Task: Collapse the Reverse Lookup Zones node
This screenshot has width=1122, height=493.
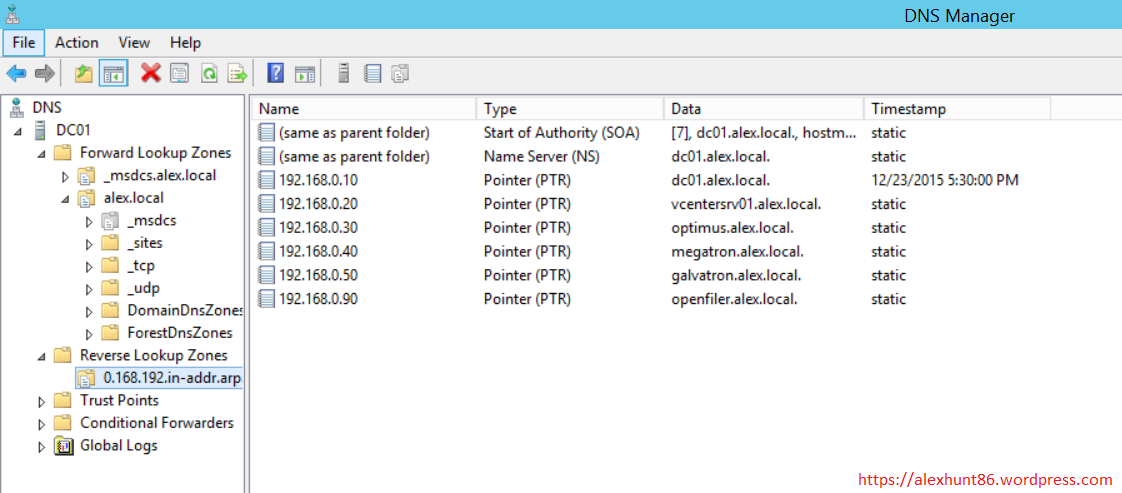Action: (42, 356)
